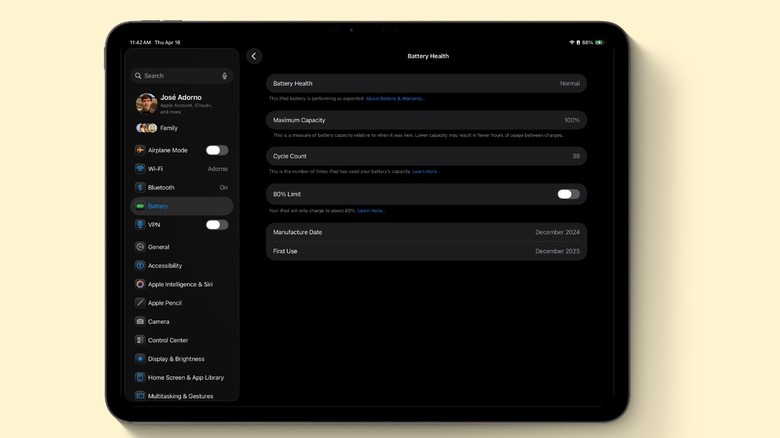Open Learn more link under Cycle Count
This screenshot has width=780, height=438.
click(426, 171)
